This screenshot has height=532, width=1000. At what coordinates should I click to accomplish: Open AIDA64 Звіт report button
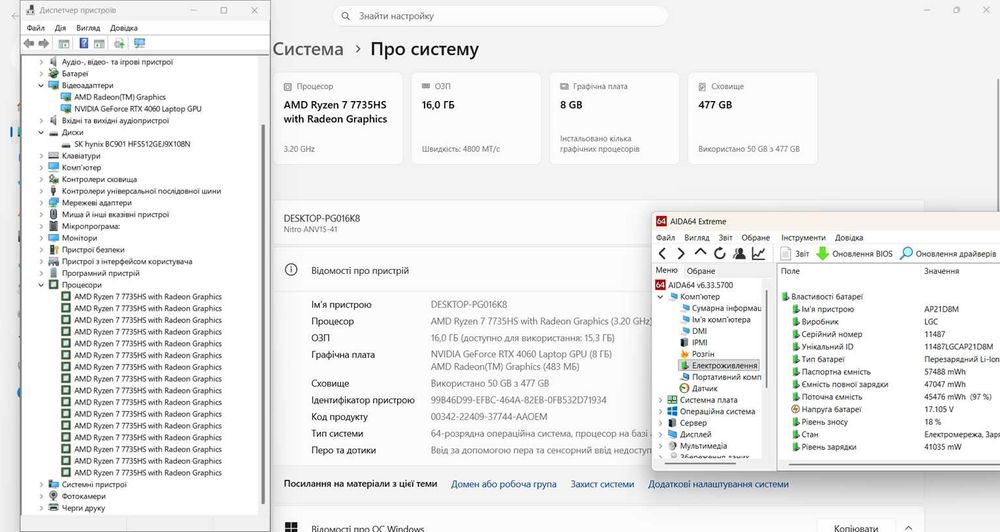click(795, 253)
